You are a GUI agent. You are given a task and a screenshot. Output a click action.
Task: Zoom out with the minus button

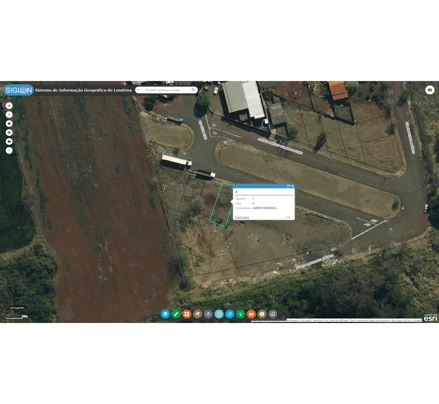tap(9, 115)
